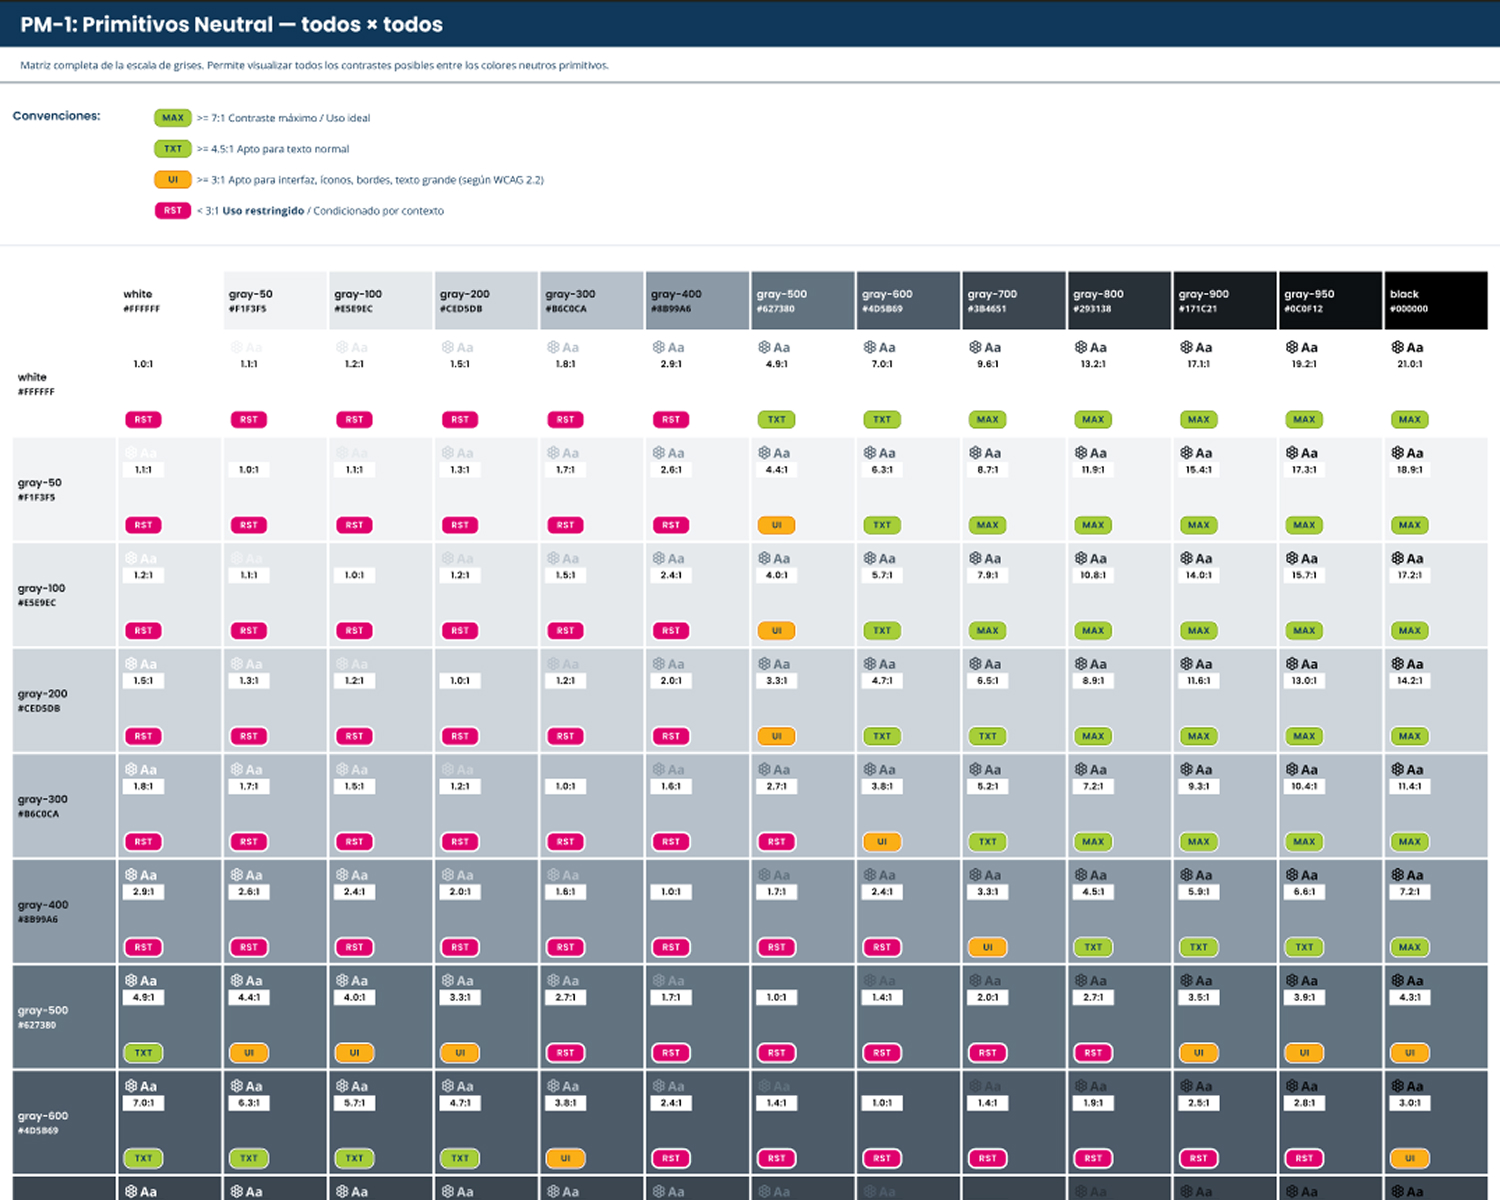
Task: Select the gray-100 column header swatch
Action: pyautogui.click(x=381, y=300)
